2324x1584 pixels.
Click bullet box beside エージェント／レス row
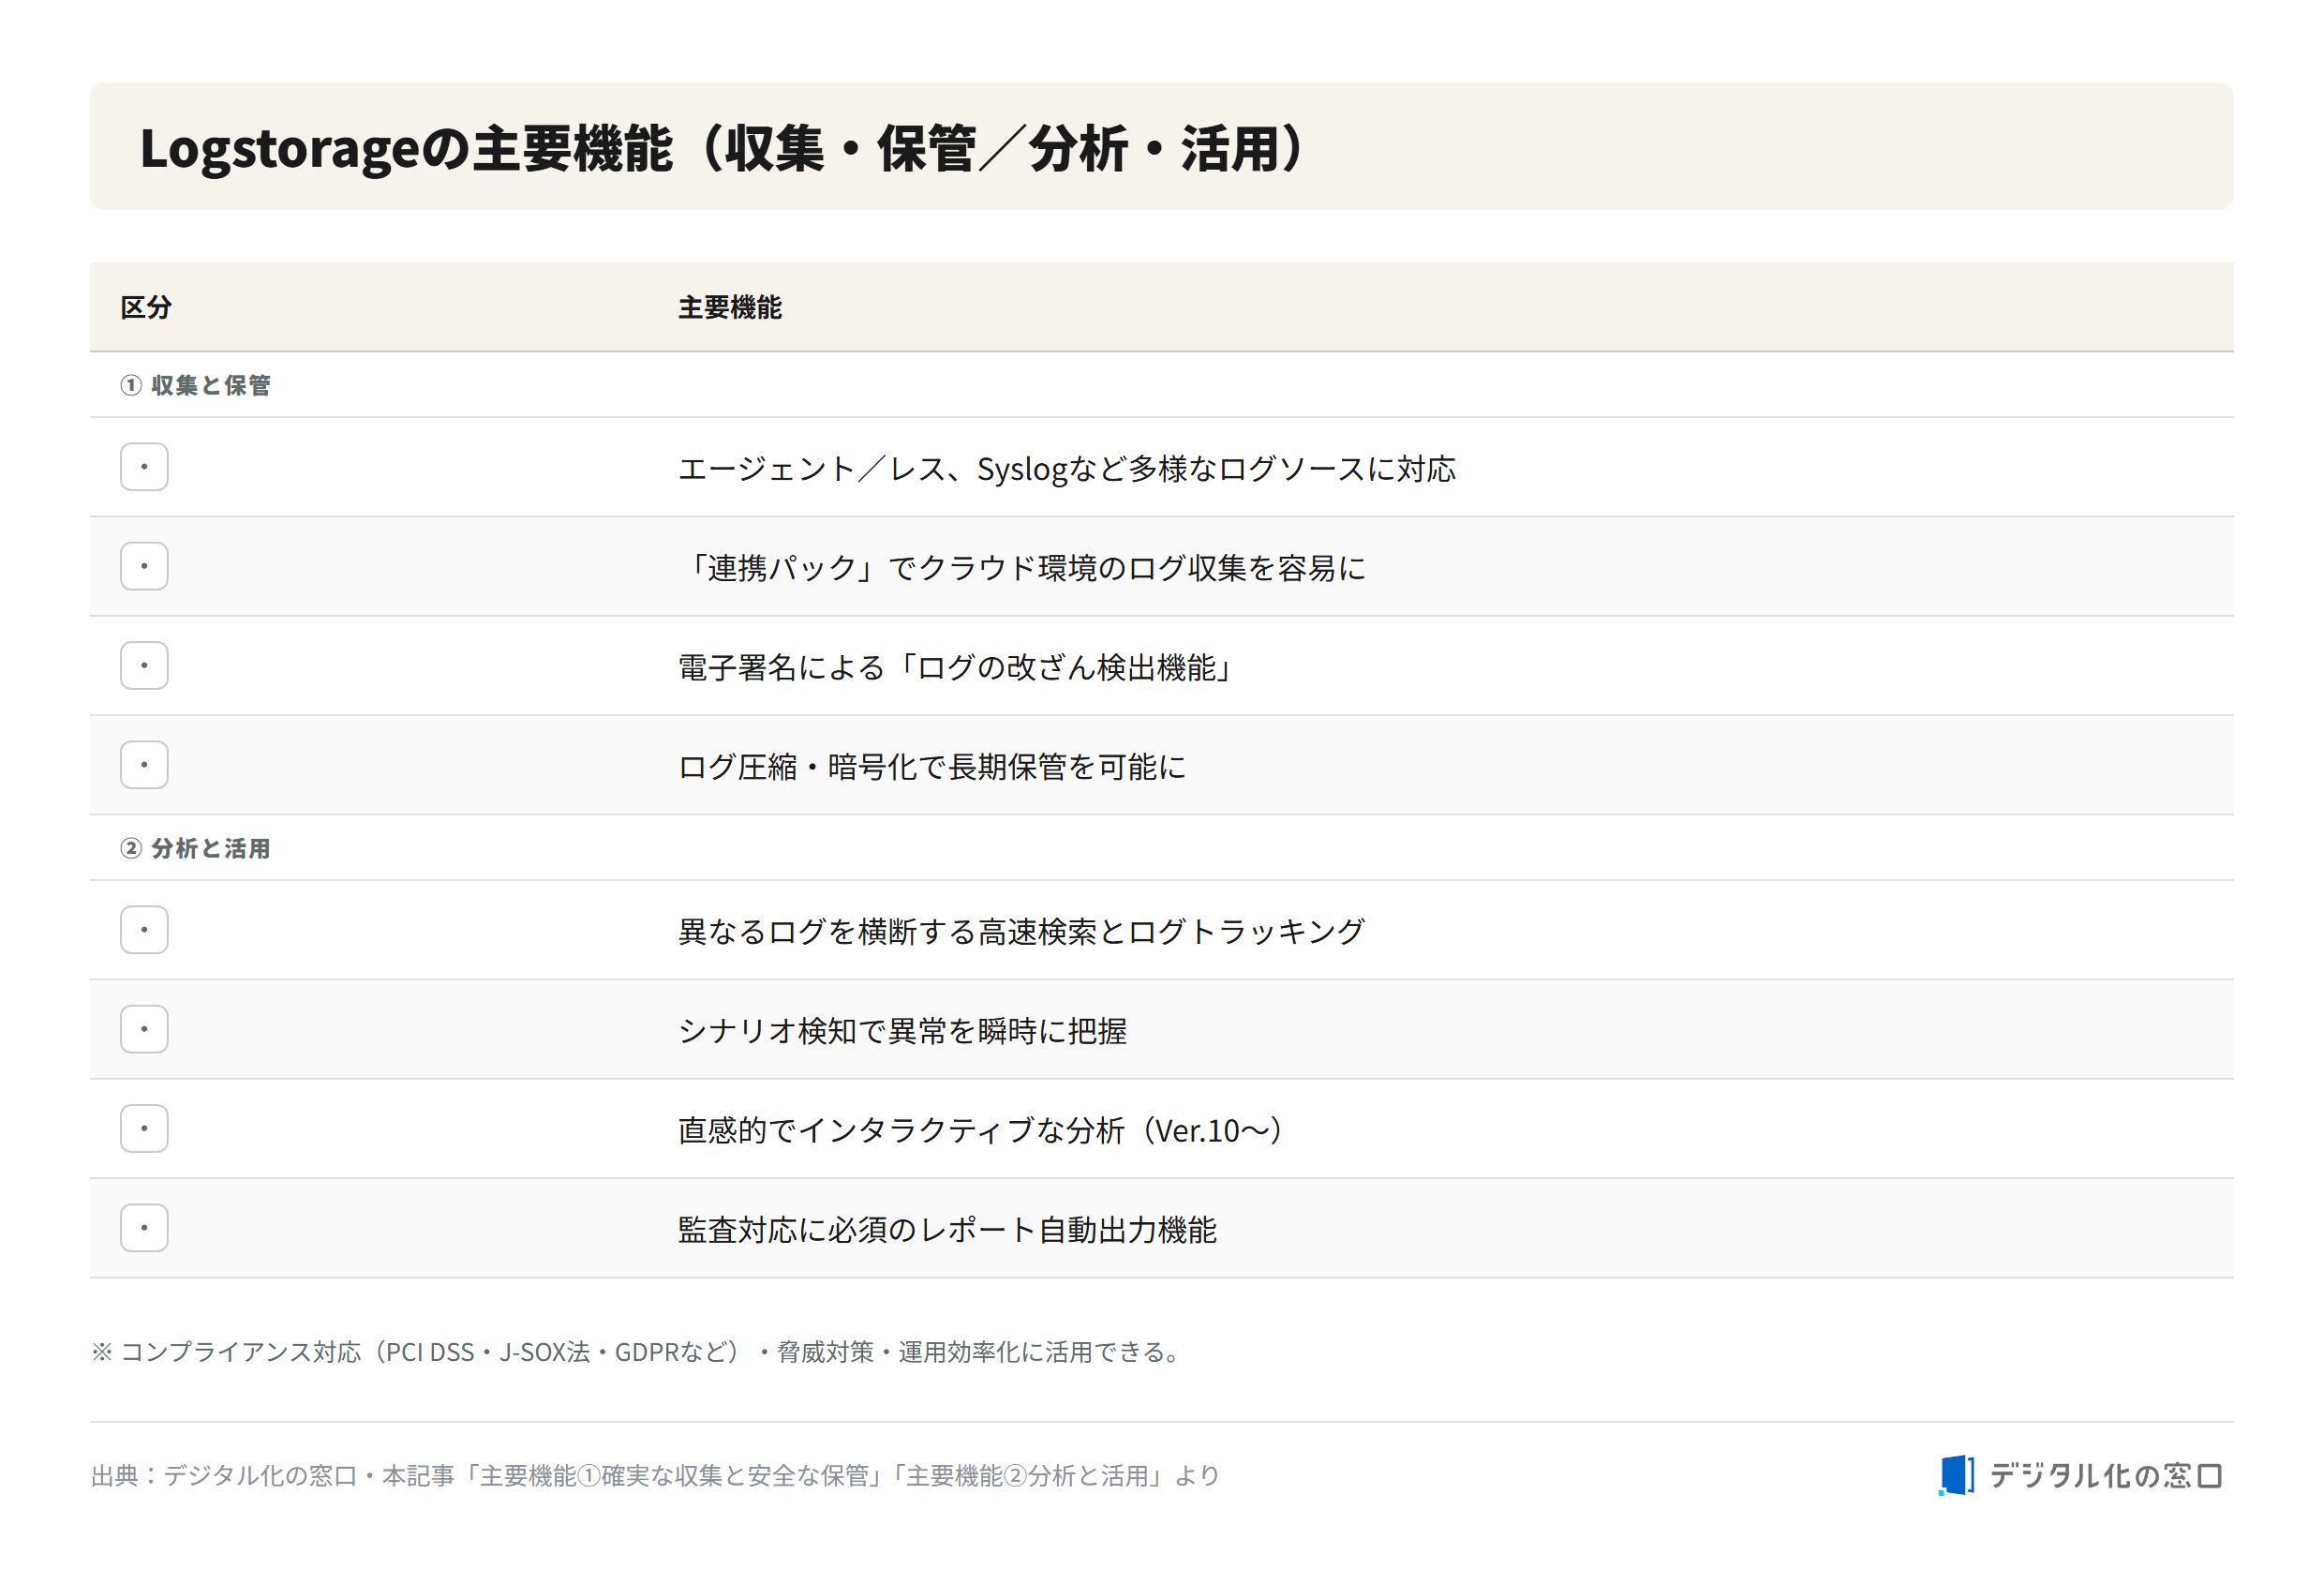pos(144,467)
